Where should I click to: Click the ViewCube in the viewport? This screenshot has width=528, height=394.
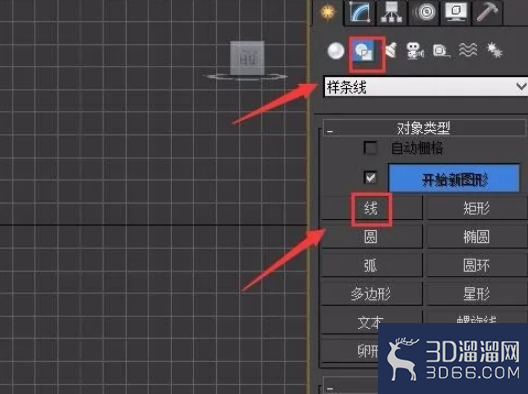pyautogui.click(x=247, y=59)
